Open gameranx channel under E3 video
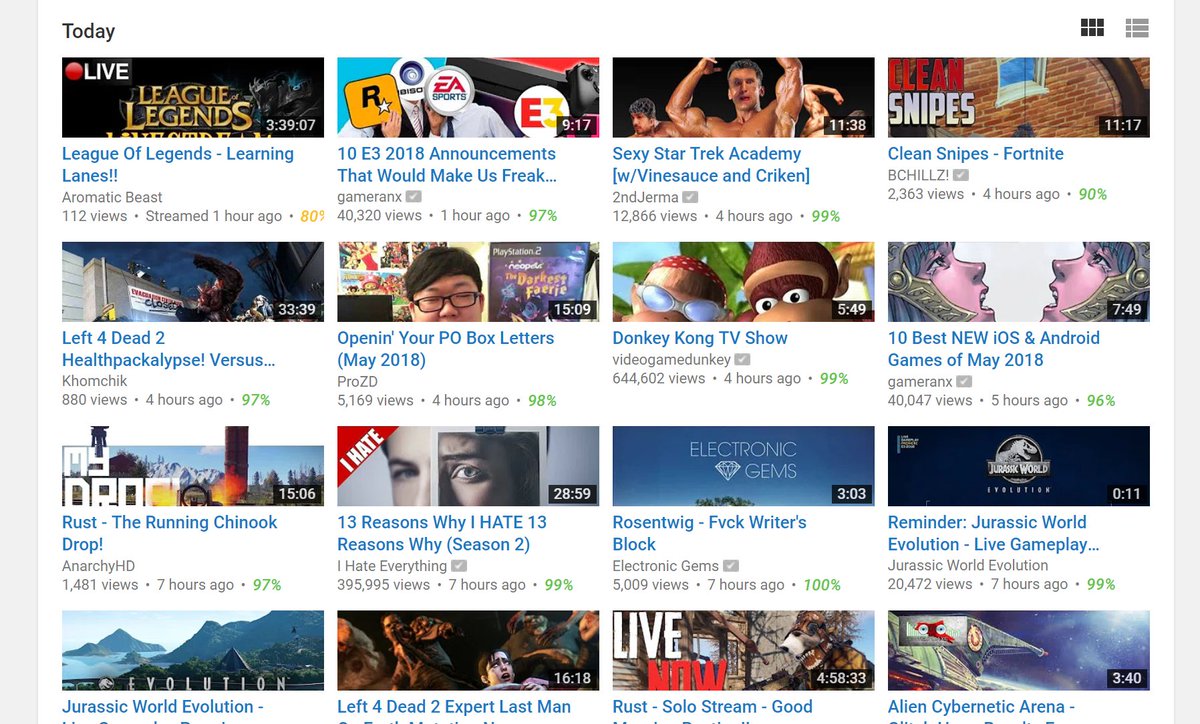Screen dimensions: 1200x724 370,197
